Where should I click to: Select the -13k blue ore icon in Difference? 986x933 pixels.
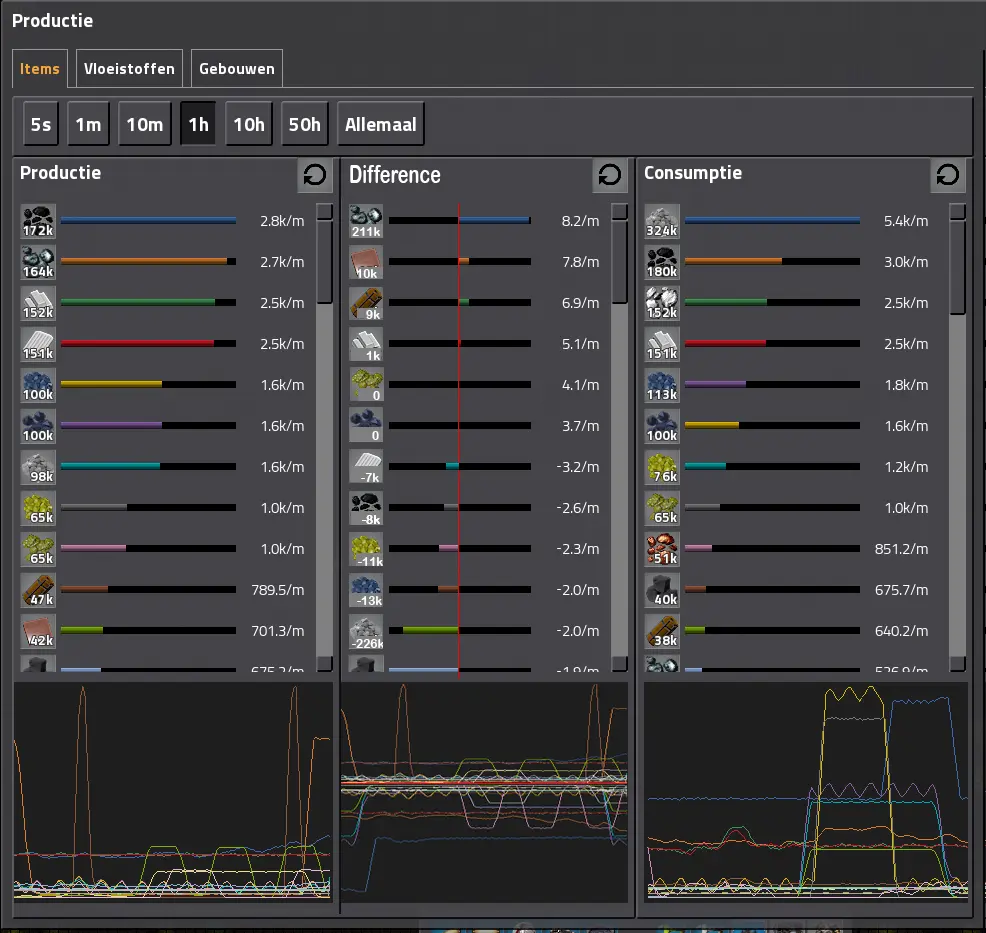point(366,590)
